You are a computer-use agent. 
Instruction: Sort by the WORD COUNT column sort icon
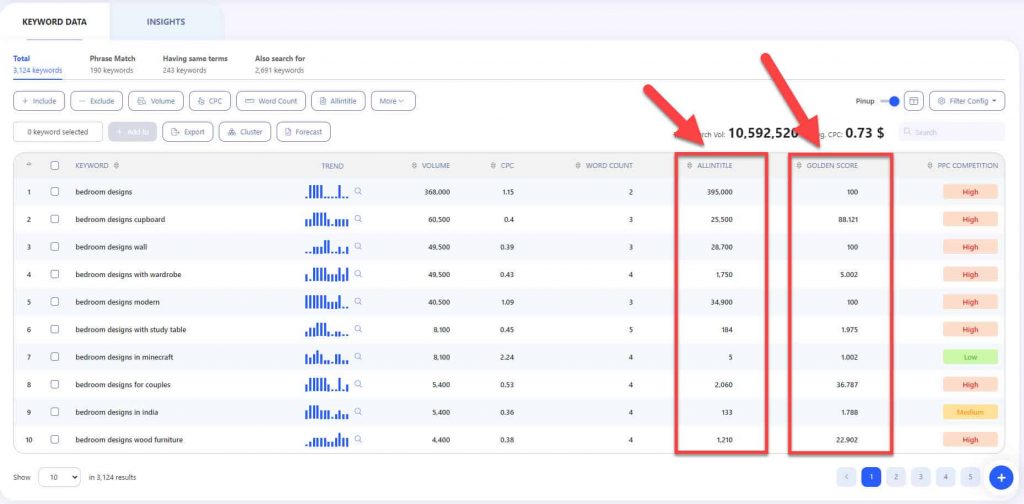[578, 166]
